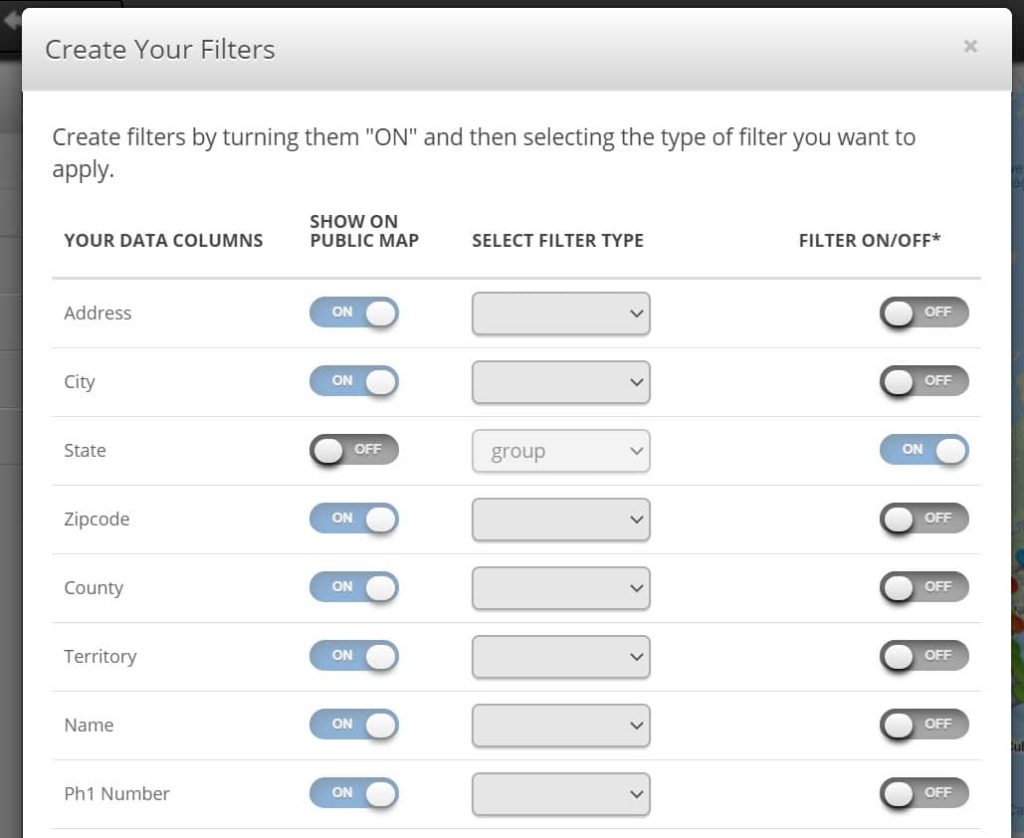Screen dimensions: 1024x838
Task: Toggle off the Zipcode public map switch
Action: tap(354, 519)
